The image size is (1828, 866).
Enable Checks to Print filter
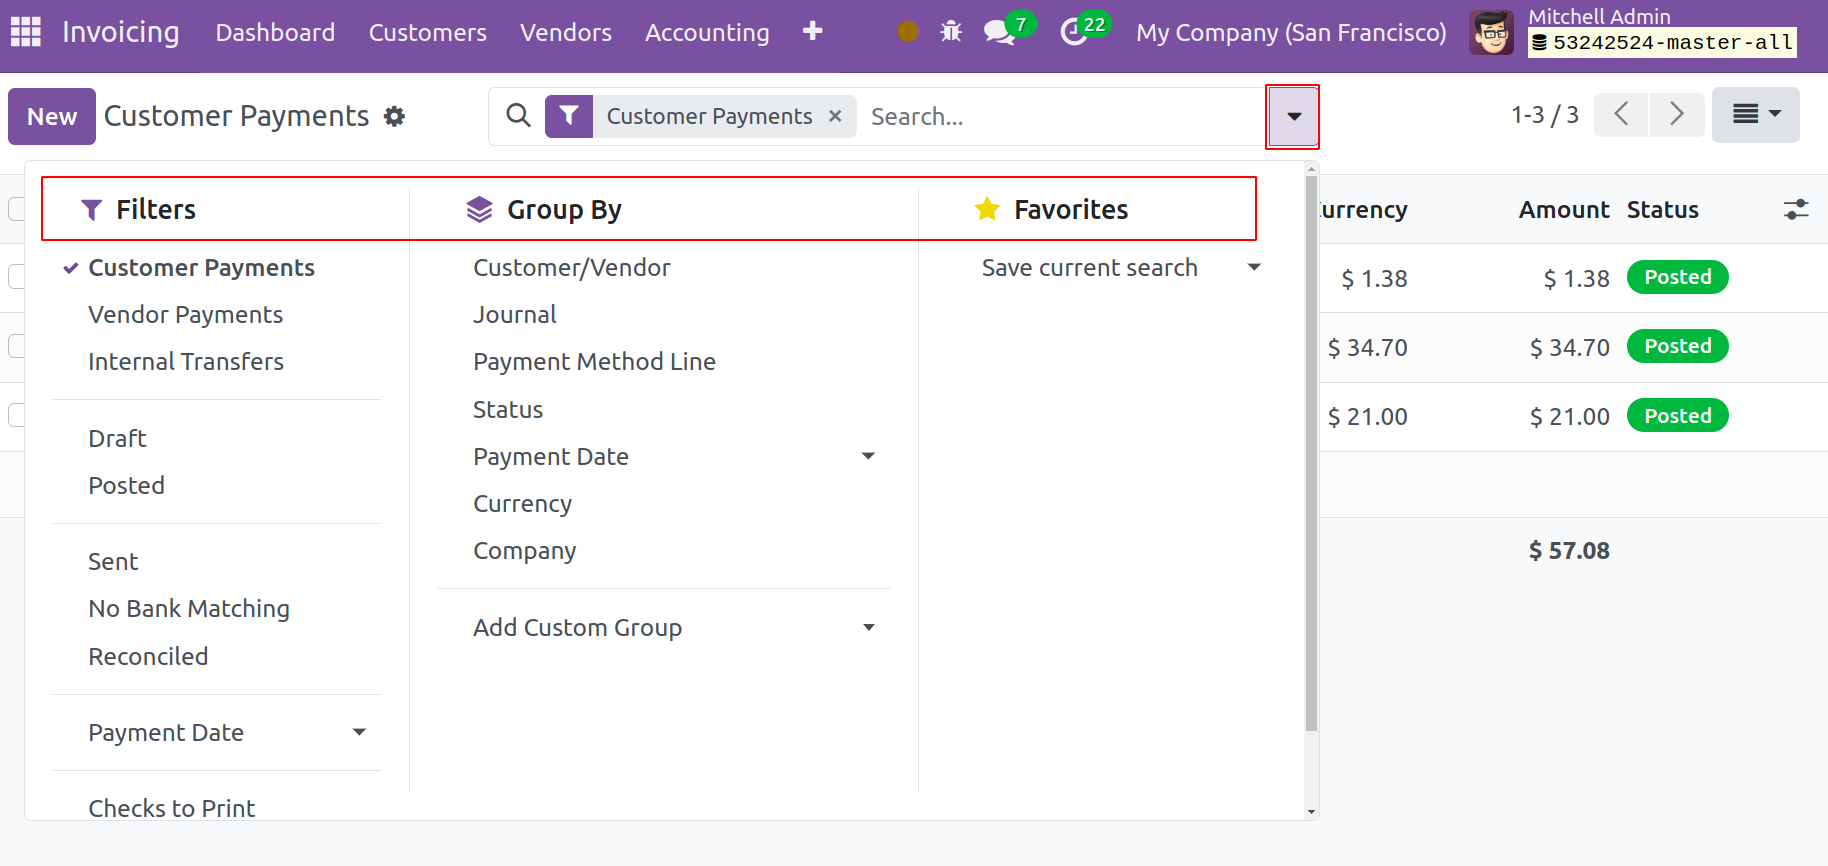(x=172, y=808)
